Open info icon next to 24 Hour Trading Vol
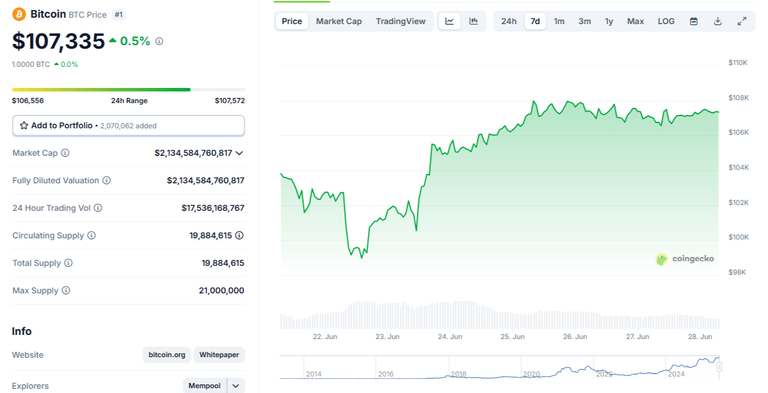768x393 pixels. pyautogui.click(x=98, y=208)
